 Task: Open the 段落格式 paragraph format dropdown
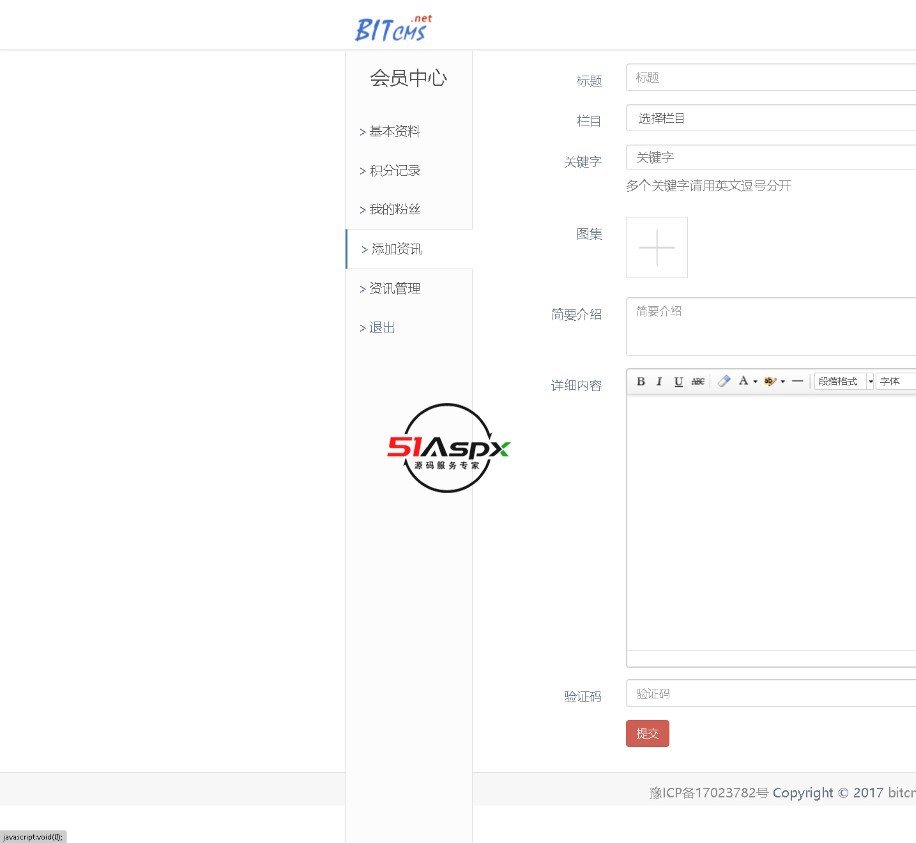844,381
